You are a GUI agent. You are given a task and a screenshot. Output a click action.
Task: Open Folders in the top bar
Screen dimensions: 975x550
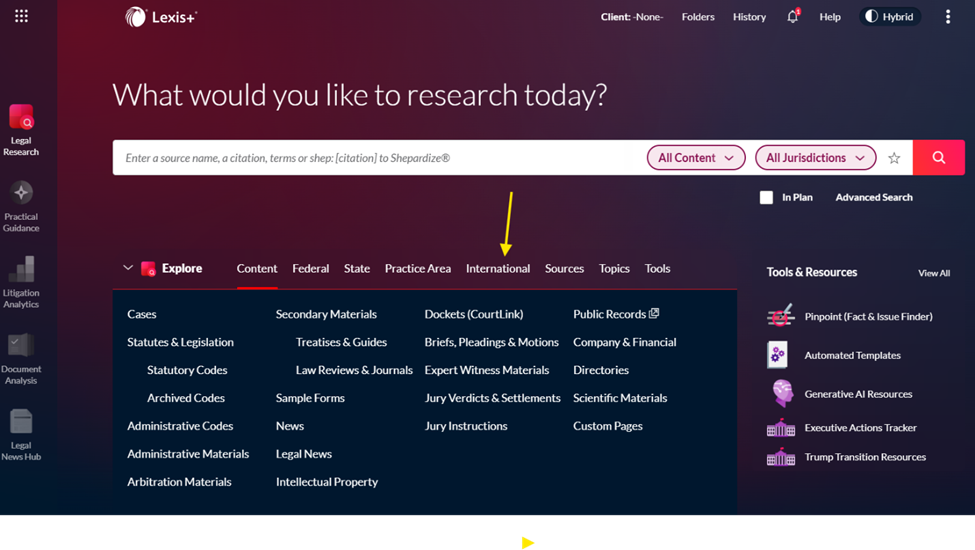point(698,17)
